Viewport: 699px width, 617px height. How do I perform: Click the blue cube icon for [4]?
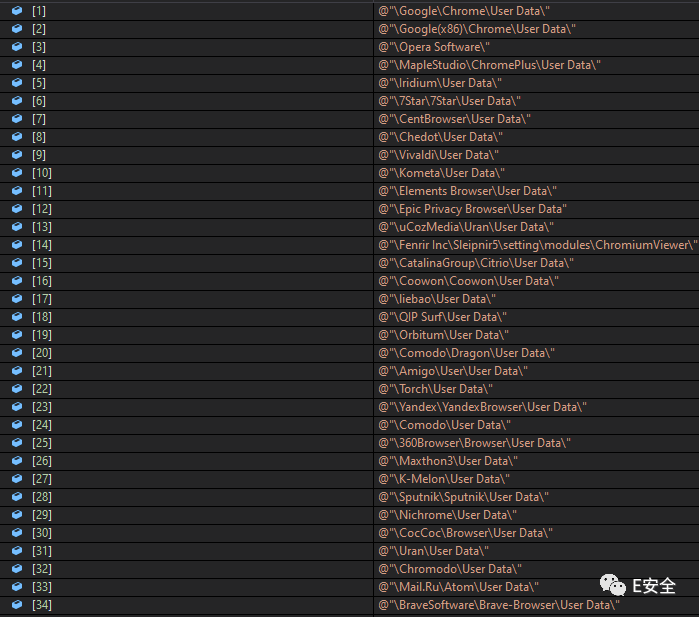tap(17, 65)
